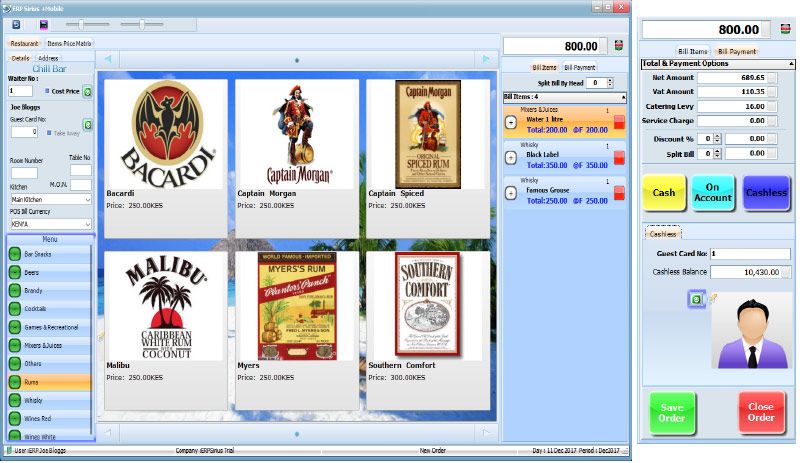Select Bill Payment tab in main window

(580, 67)
